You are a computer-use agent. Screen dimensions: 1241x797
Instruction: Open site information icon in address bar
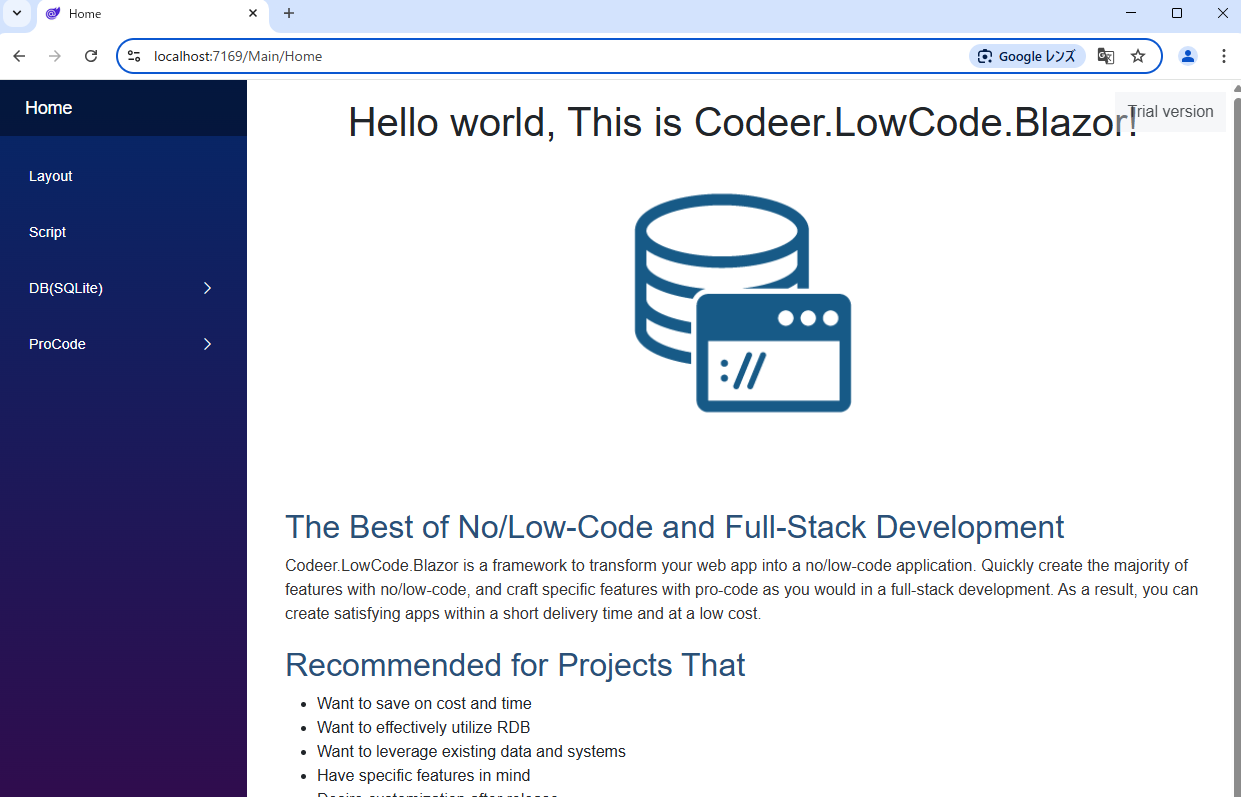(134, 56)
